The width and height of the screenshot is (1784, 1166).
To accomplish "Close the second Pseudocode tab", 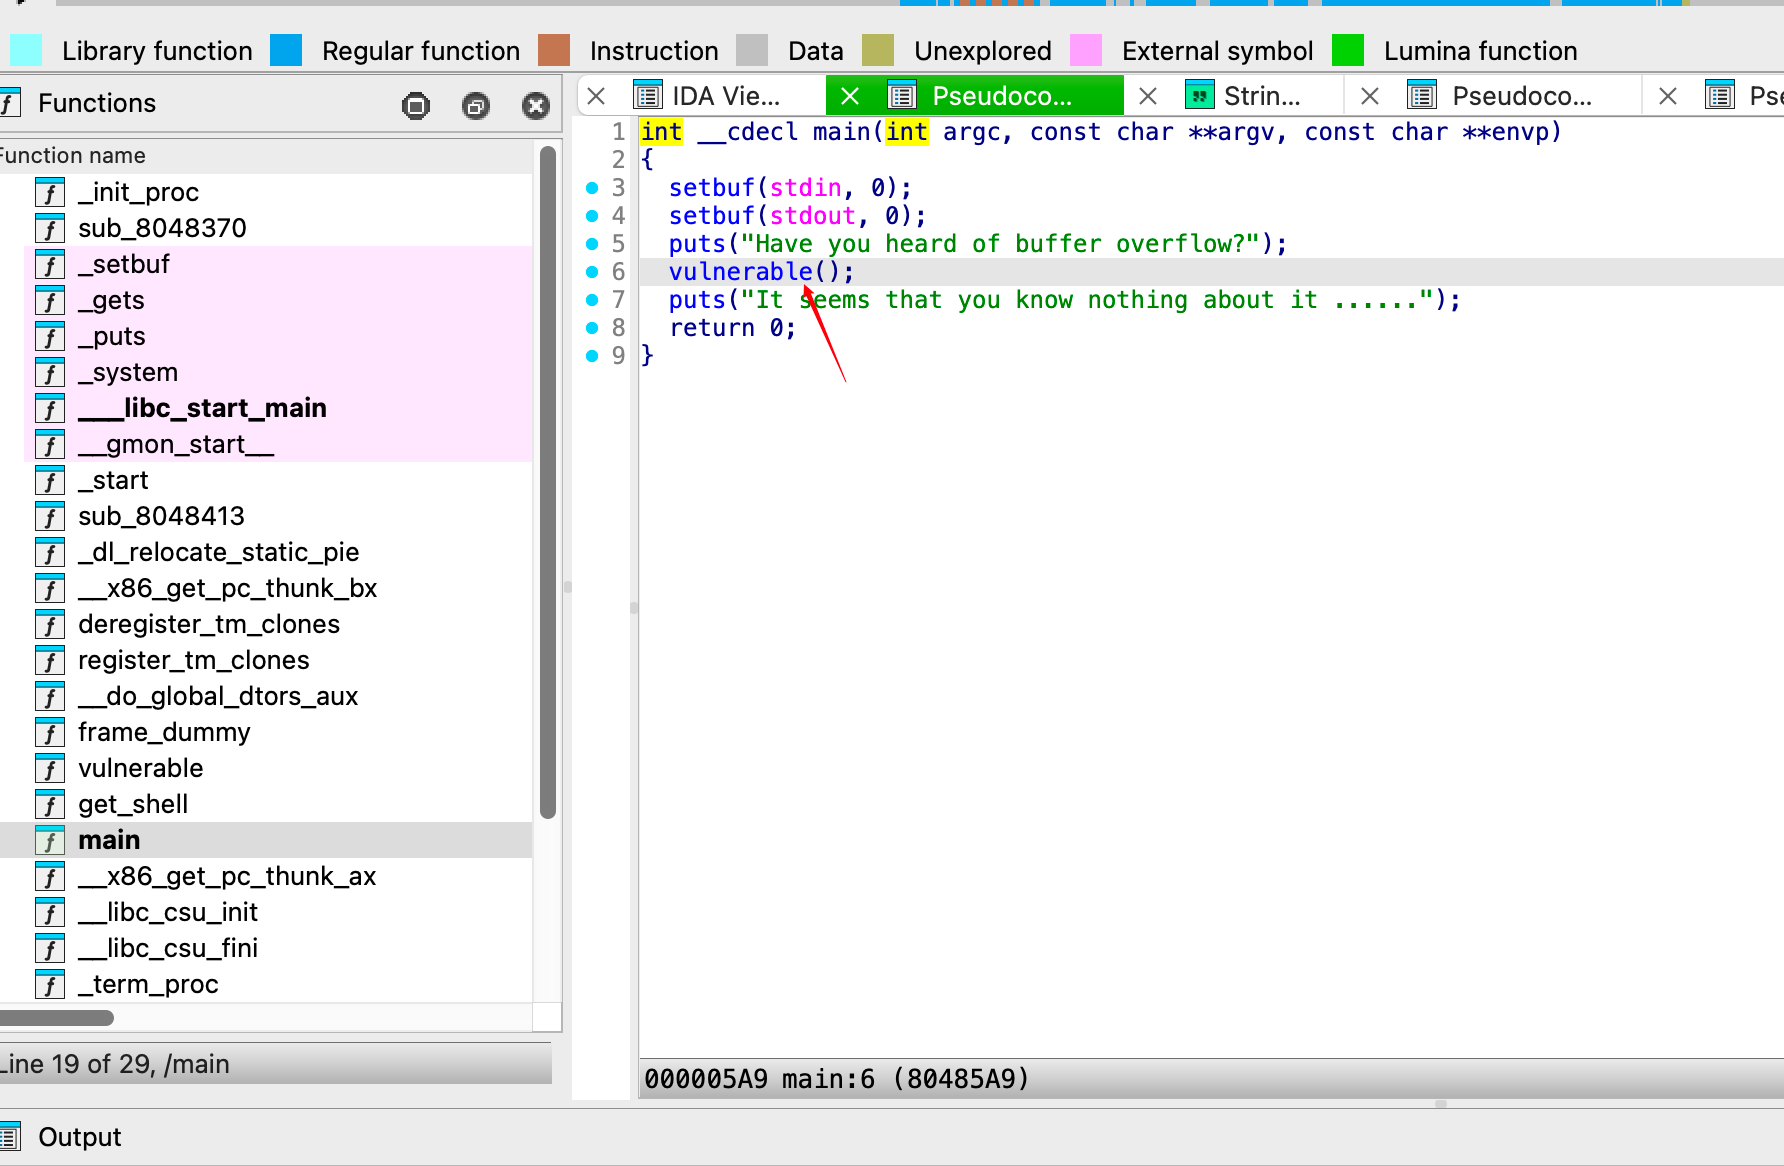I will tap(1370, 96).
